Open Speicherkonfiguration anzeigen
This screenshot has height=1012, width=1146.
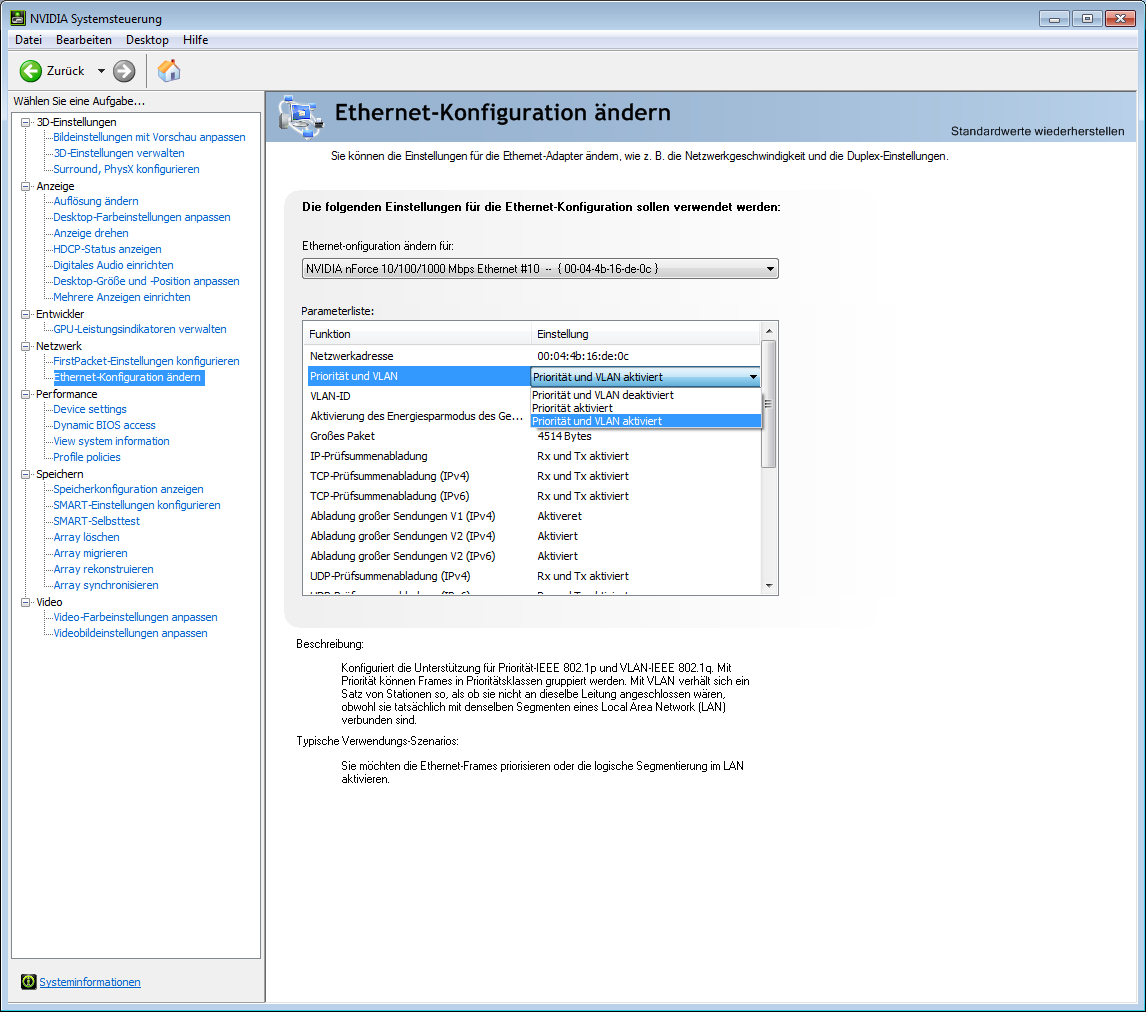[x=128, y=489]
